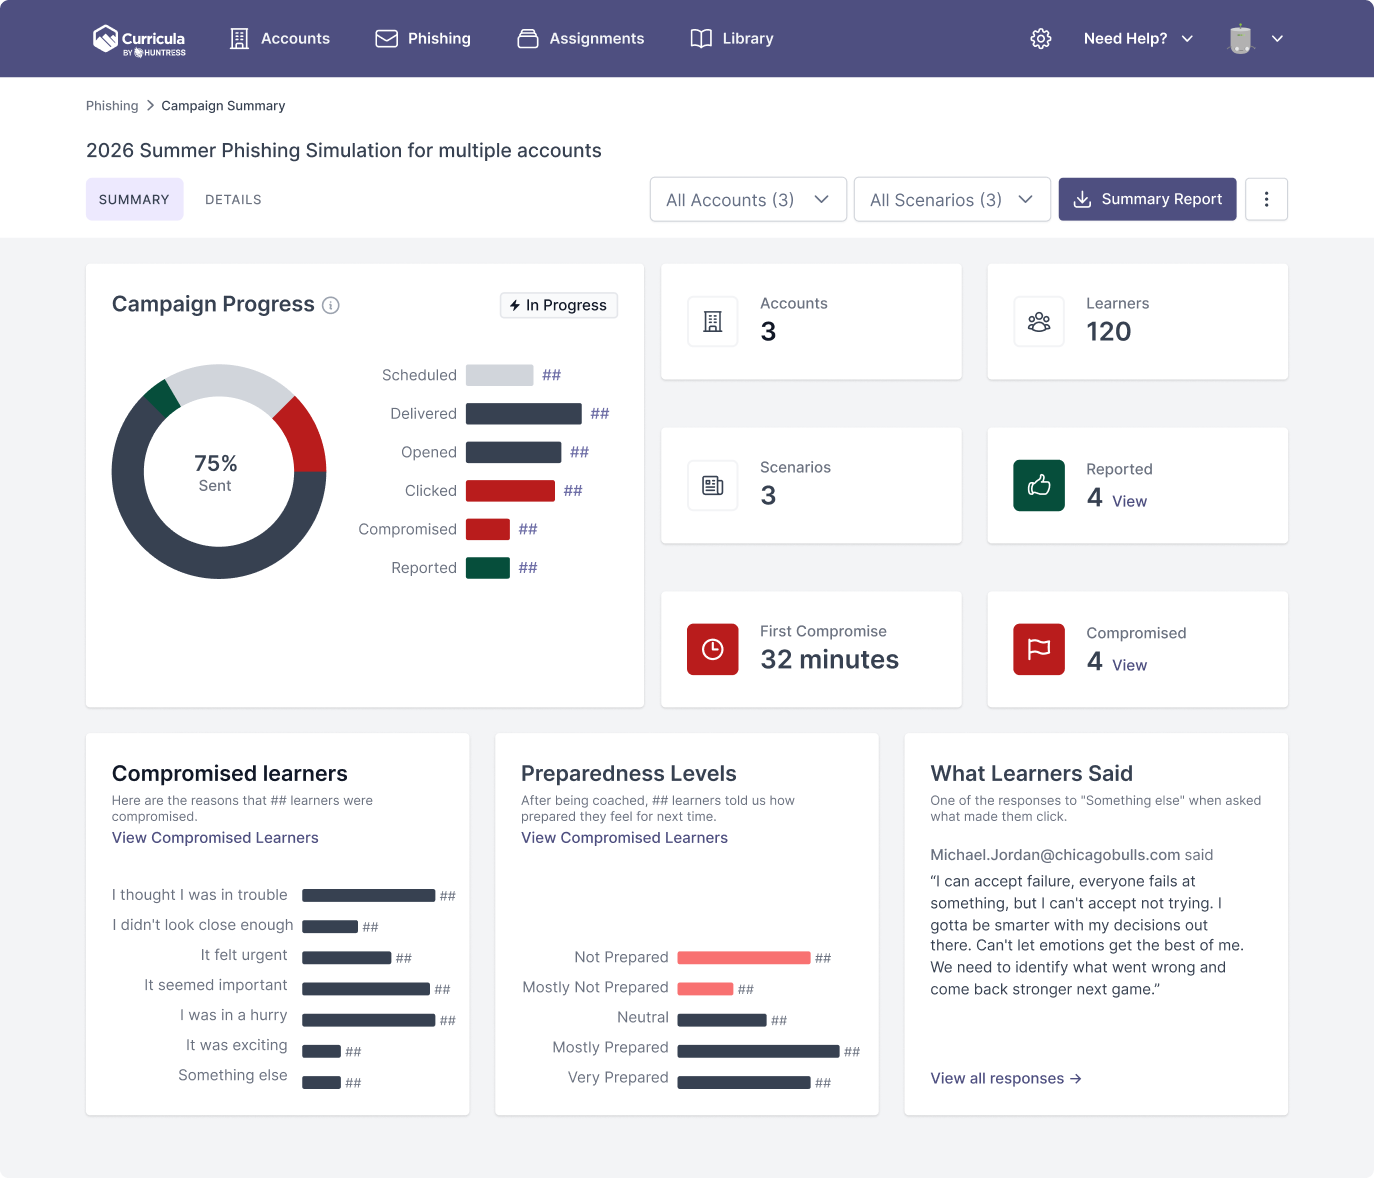Click the red Clicked progress bar
This screenshot has height=1179, width=1374.
click(510, 491)
